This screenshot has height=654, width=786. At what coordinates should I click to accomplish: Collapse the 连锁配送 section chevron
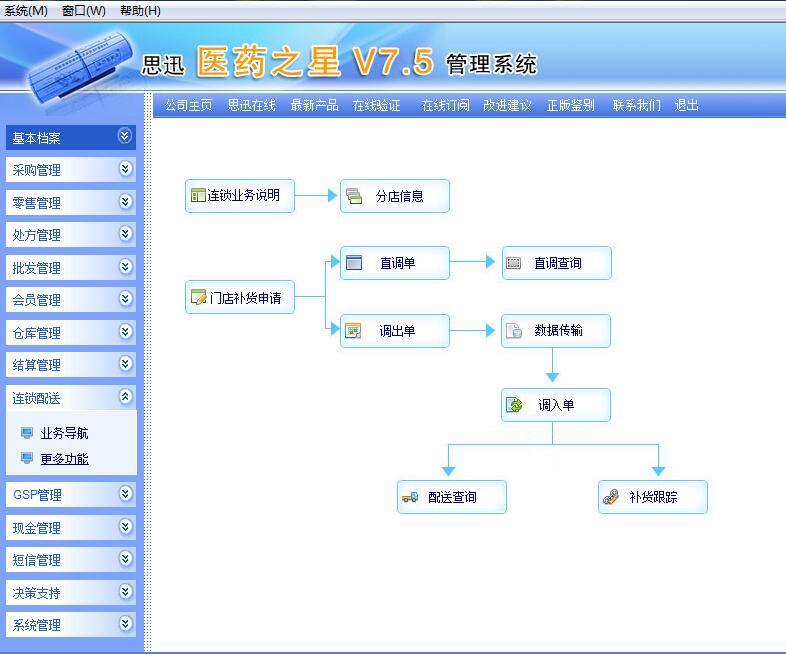coord(125,397)
